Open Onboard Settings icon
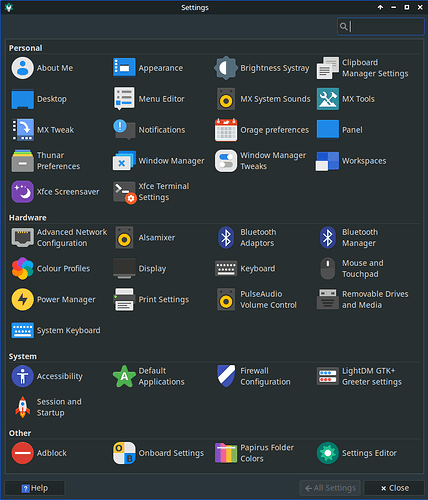Image resolution: width=428 pixels, height=500 pixels. 124,453
